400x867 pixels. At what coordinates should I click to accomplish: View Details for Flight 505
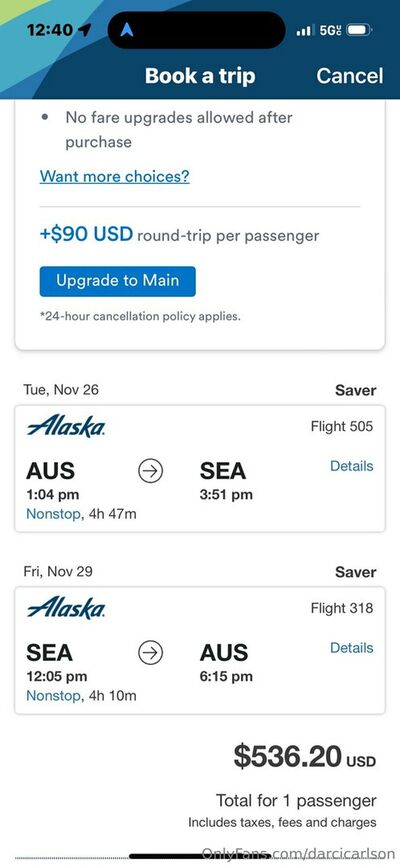tap(351, 466)
